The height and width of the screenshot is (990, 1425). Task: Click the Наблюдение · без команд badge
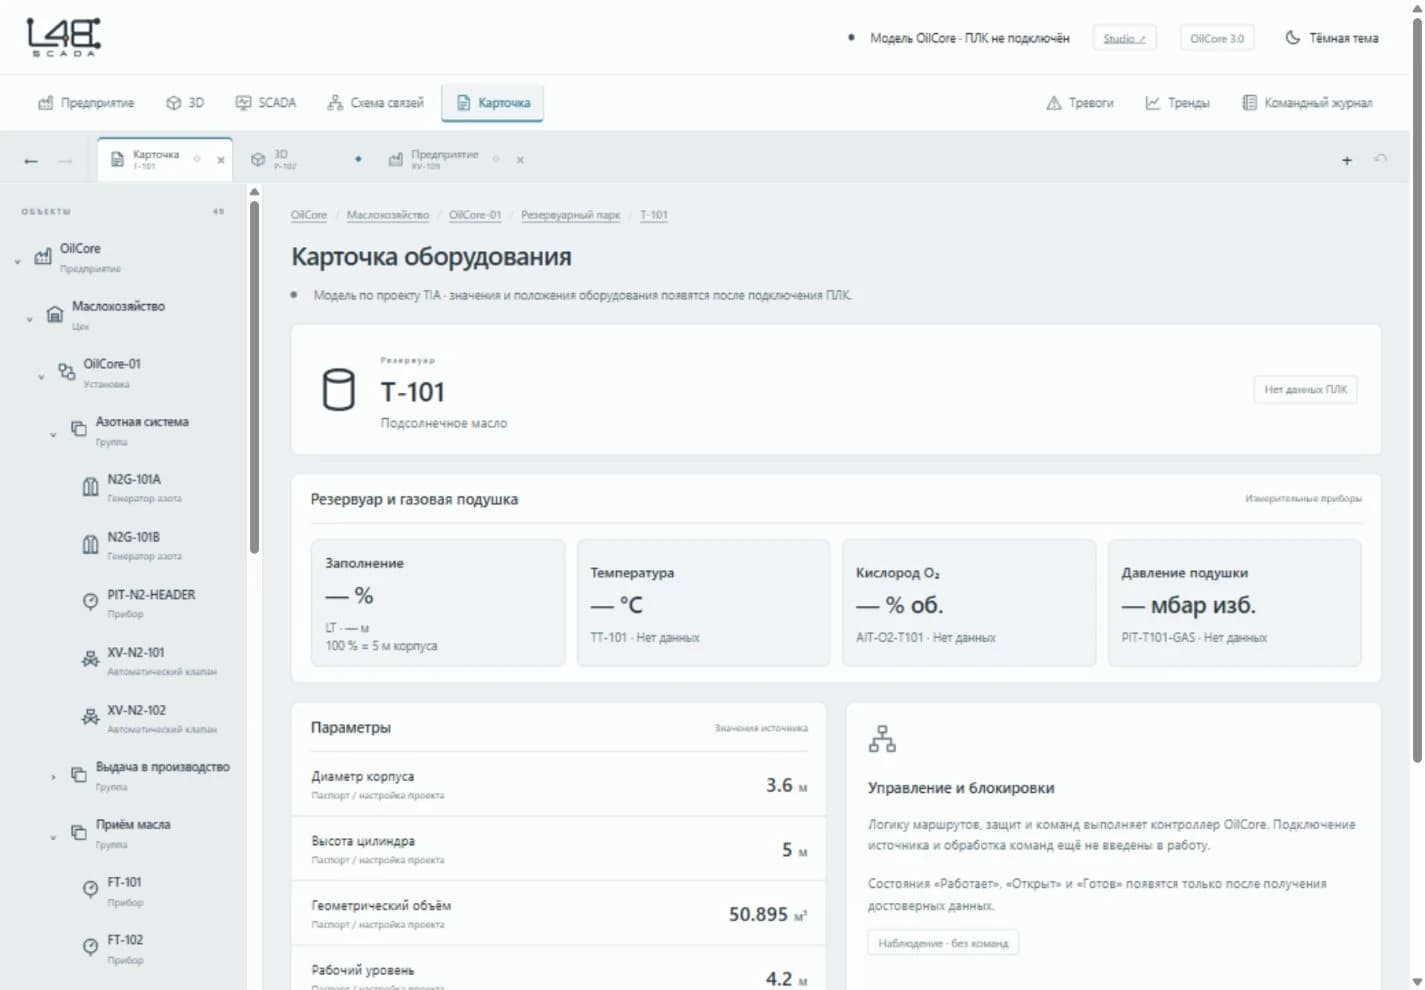pyautogui.click(x=943, y=943)
